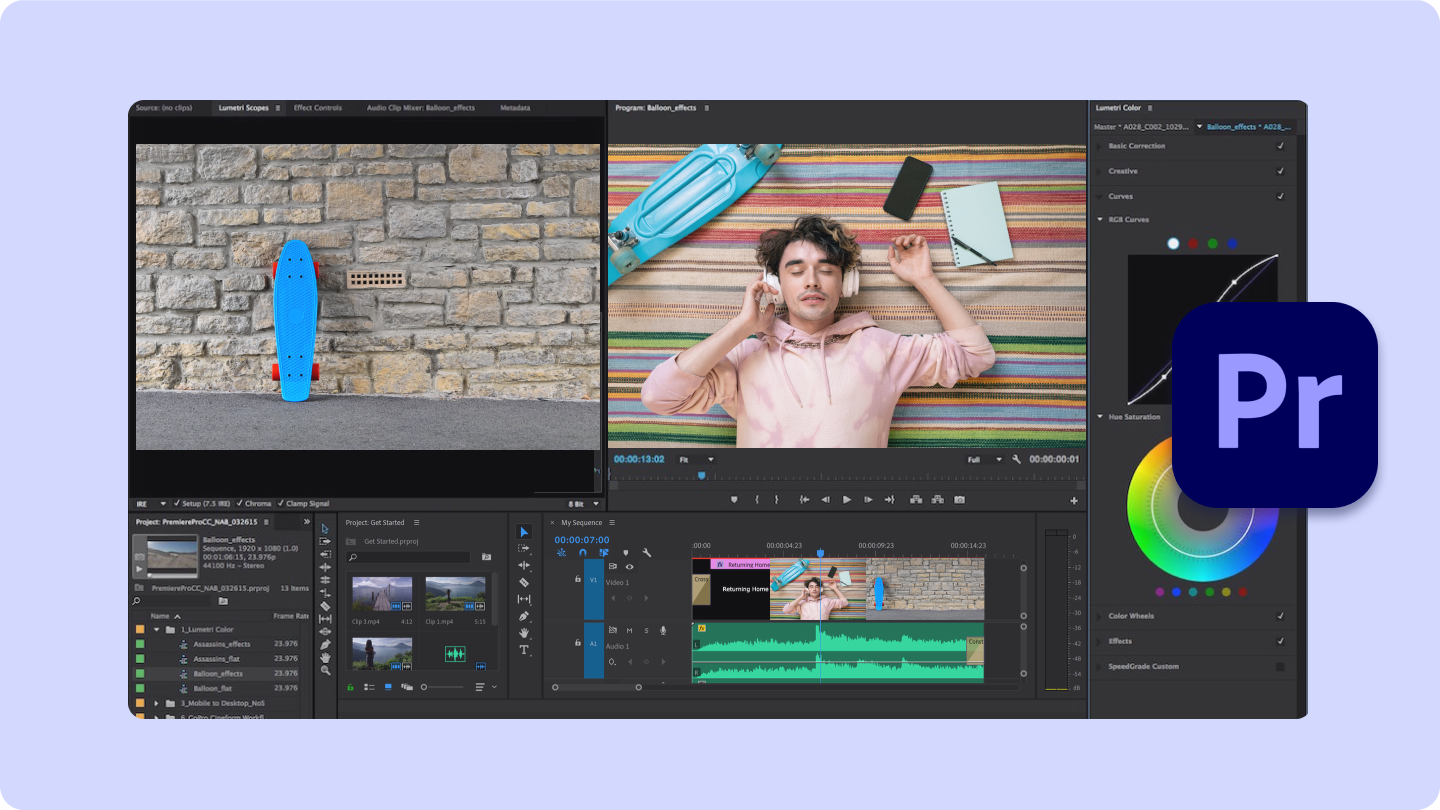Mute the Audio 1 track

(x=631, y=631)
